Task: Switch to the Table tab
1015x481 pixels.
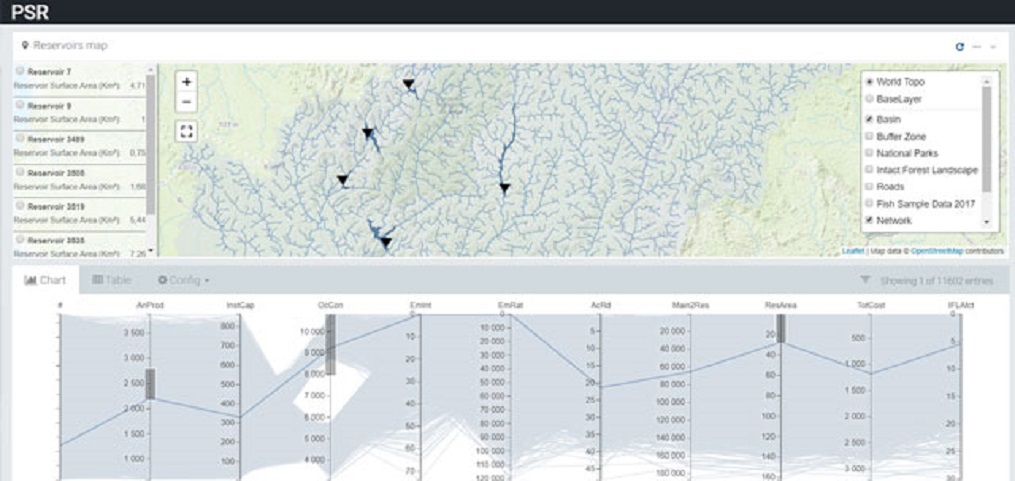Action: click(x=112, y=281)
